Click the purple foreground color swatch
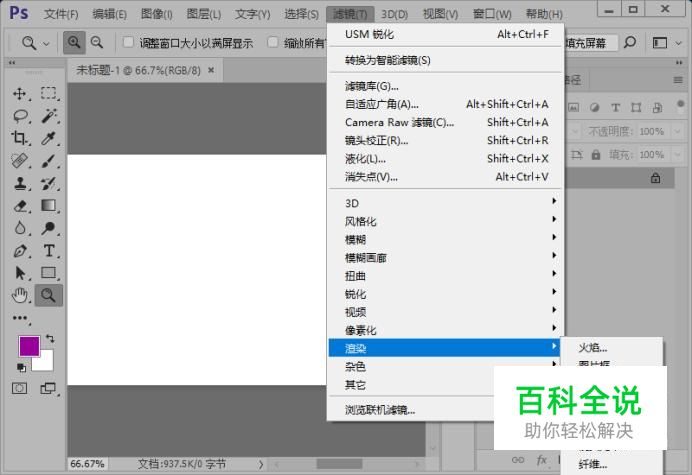Viewport: 692px width, 475px height. (29, 346)
